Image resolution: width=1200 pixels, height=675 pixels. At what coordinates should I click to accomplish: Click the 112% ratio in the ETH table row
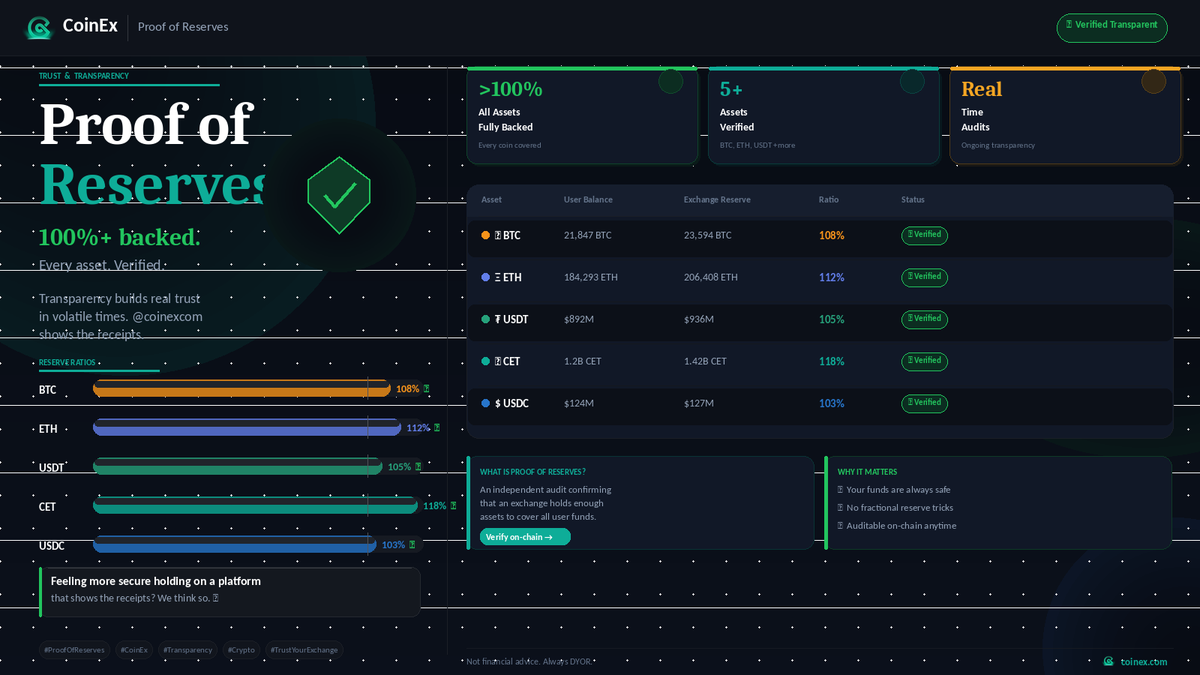coord(832,278)
